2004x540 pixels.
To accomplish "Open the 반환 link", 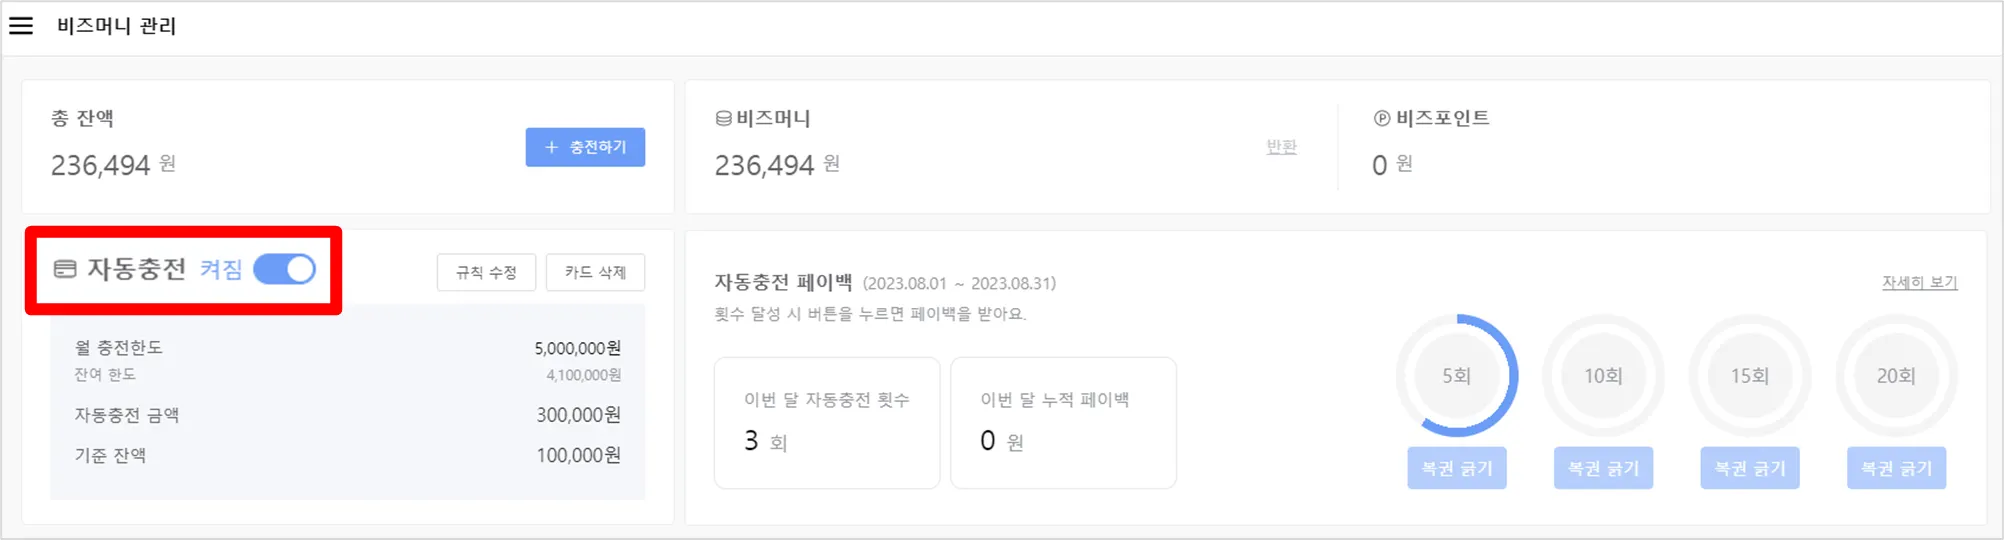I will coord(1281,147).
